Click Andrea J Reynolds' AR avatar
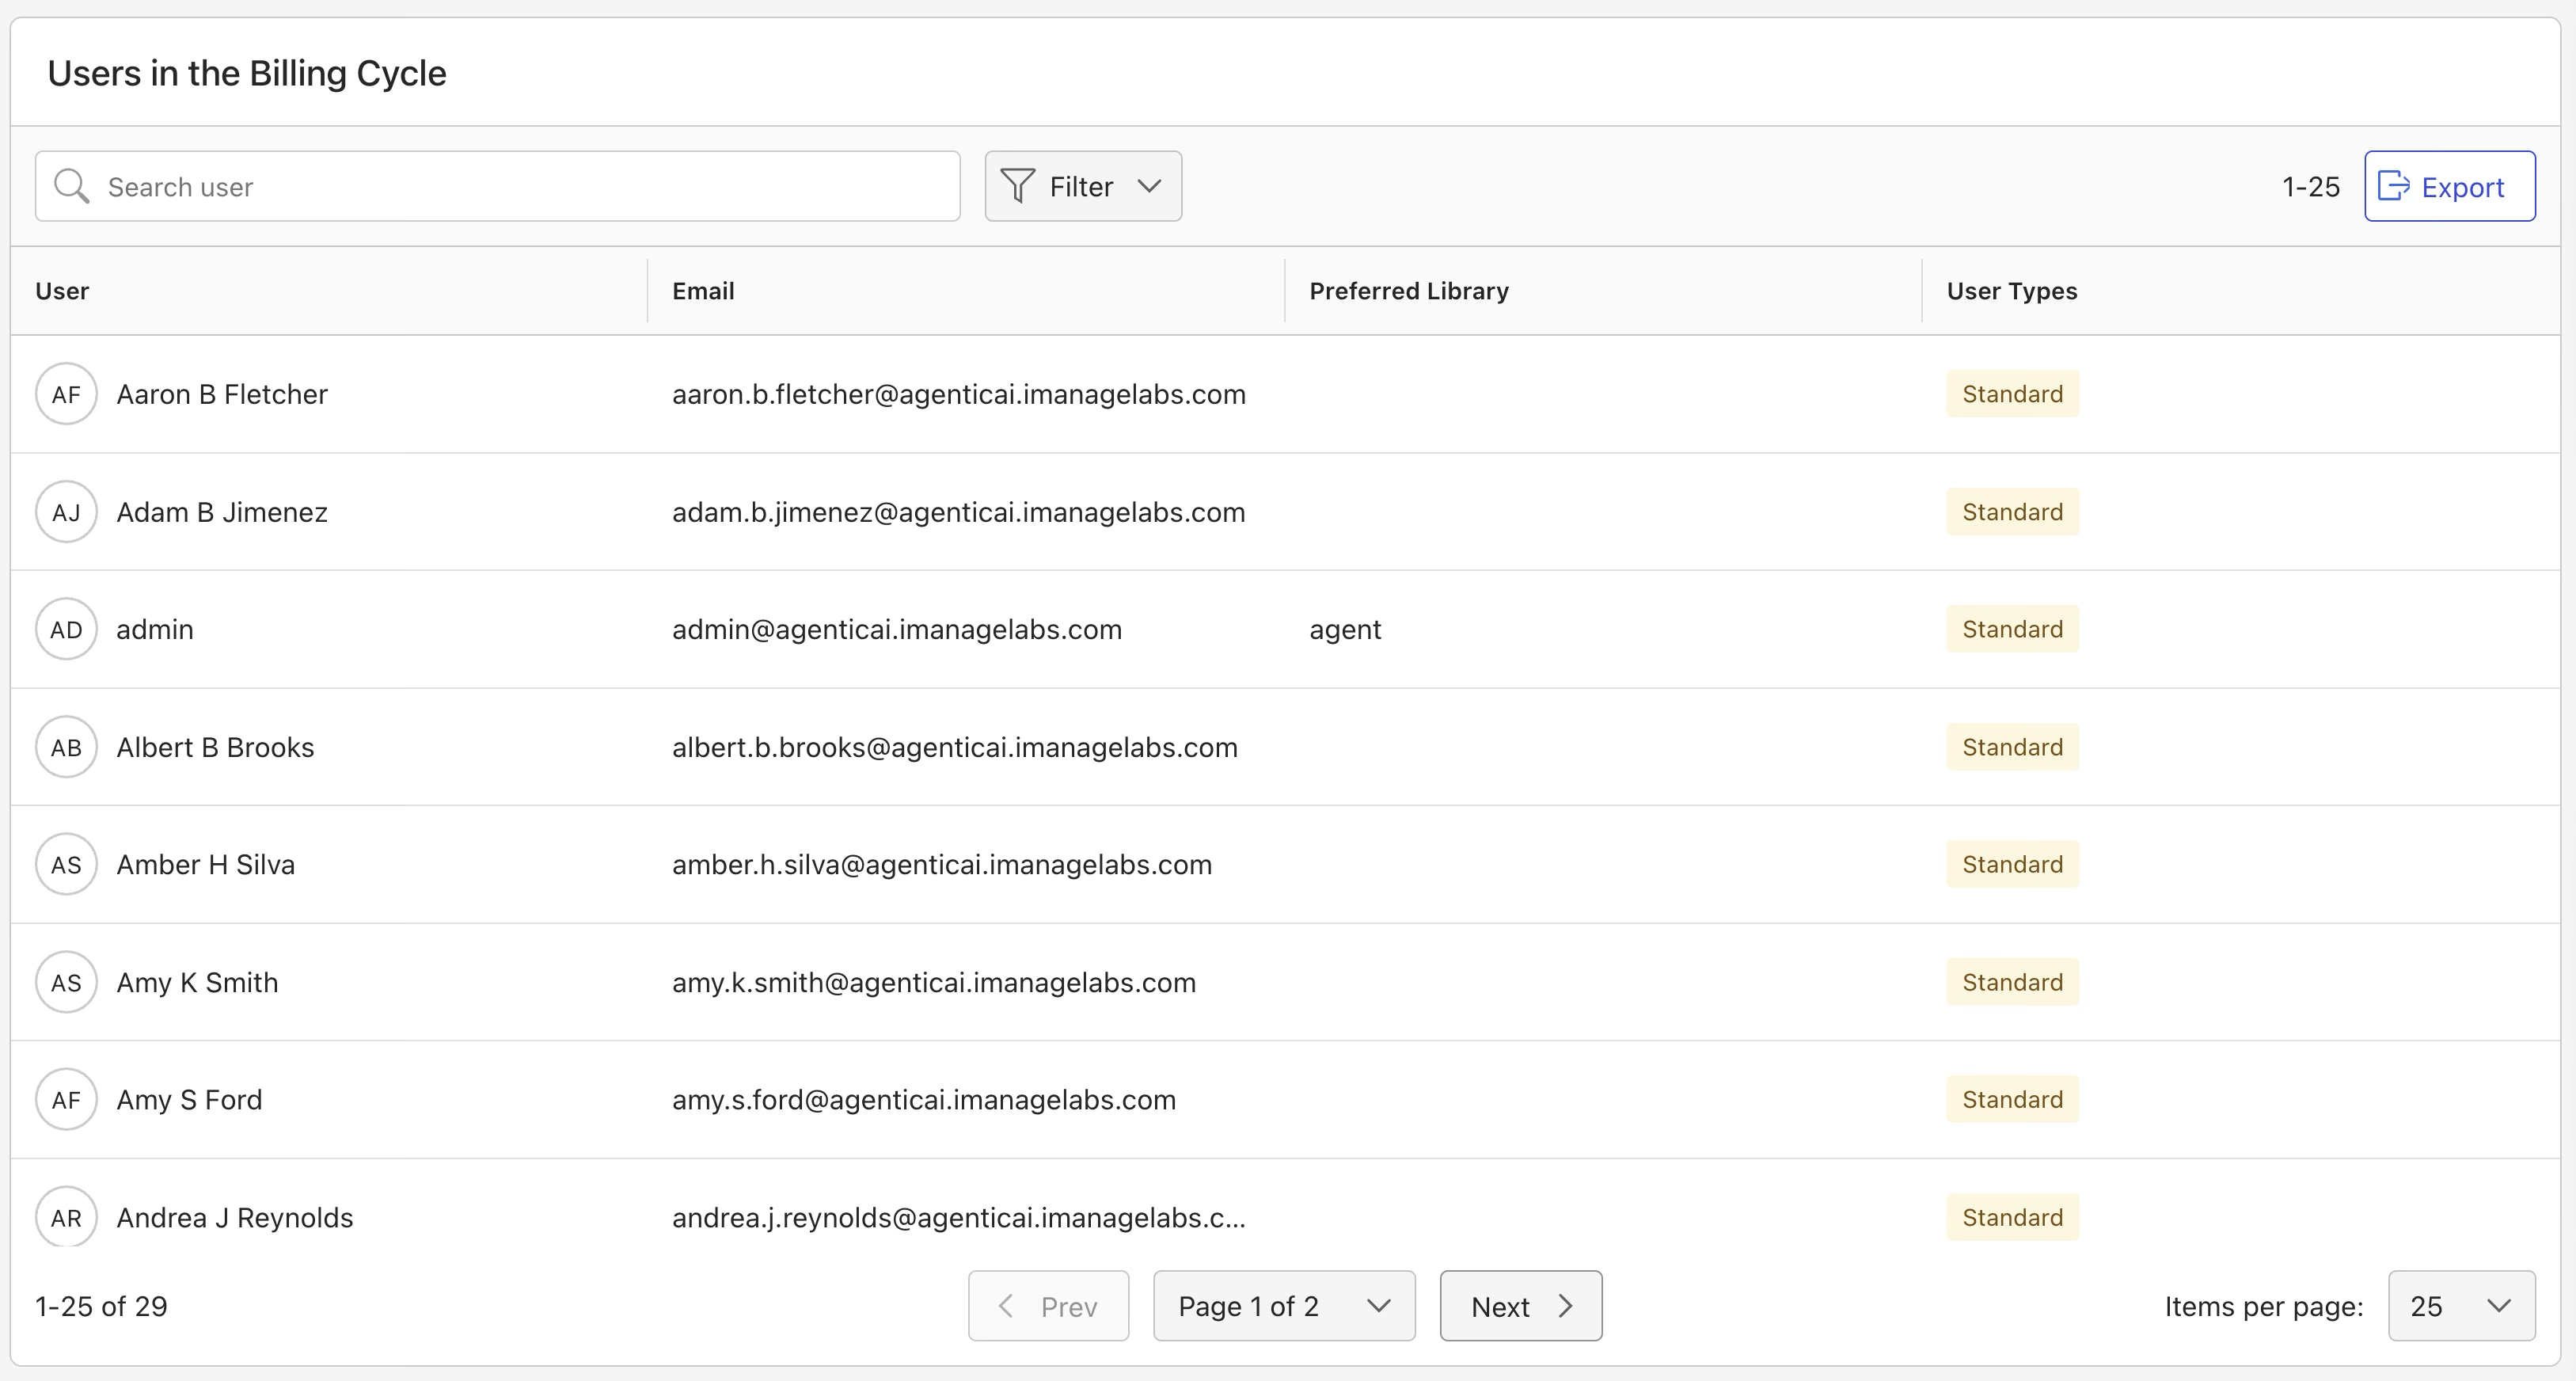The width and height of the screenshot is (2576, 1381). pyautogui.click(x=66, y=1217)
